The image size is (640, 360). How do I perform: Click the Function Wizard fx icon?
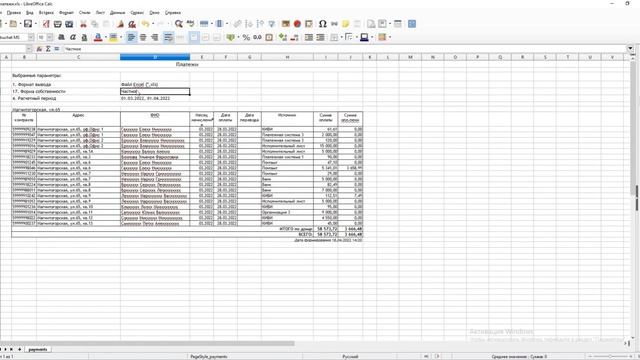click(40, 49)
